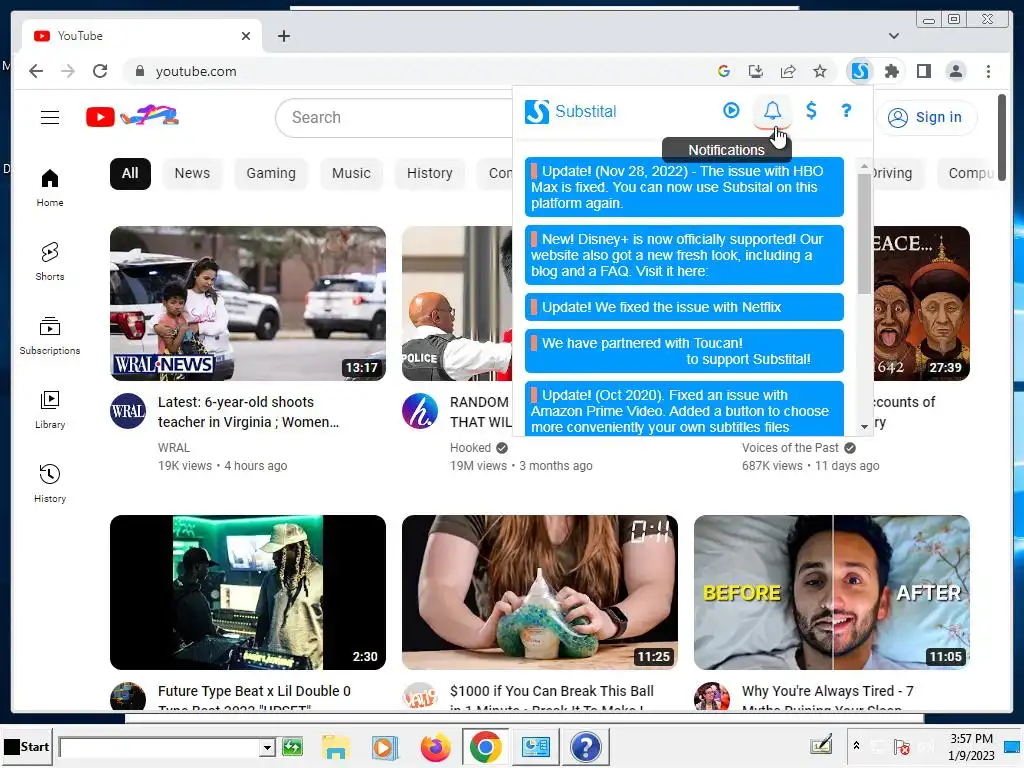This screenshot has width=1024, height=768.
Task: View site info via the lock icon
Action: click(x=139, y=71)
